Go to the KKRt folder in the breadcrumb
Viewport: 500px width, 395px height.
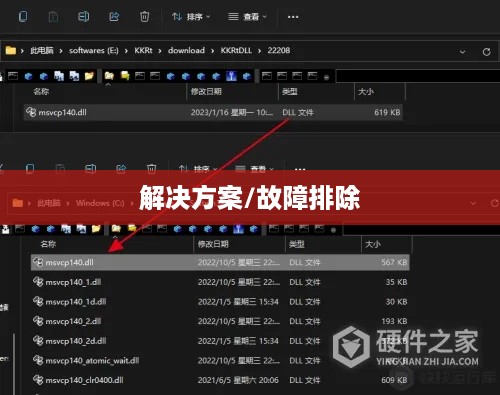[143, 50]
